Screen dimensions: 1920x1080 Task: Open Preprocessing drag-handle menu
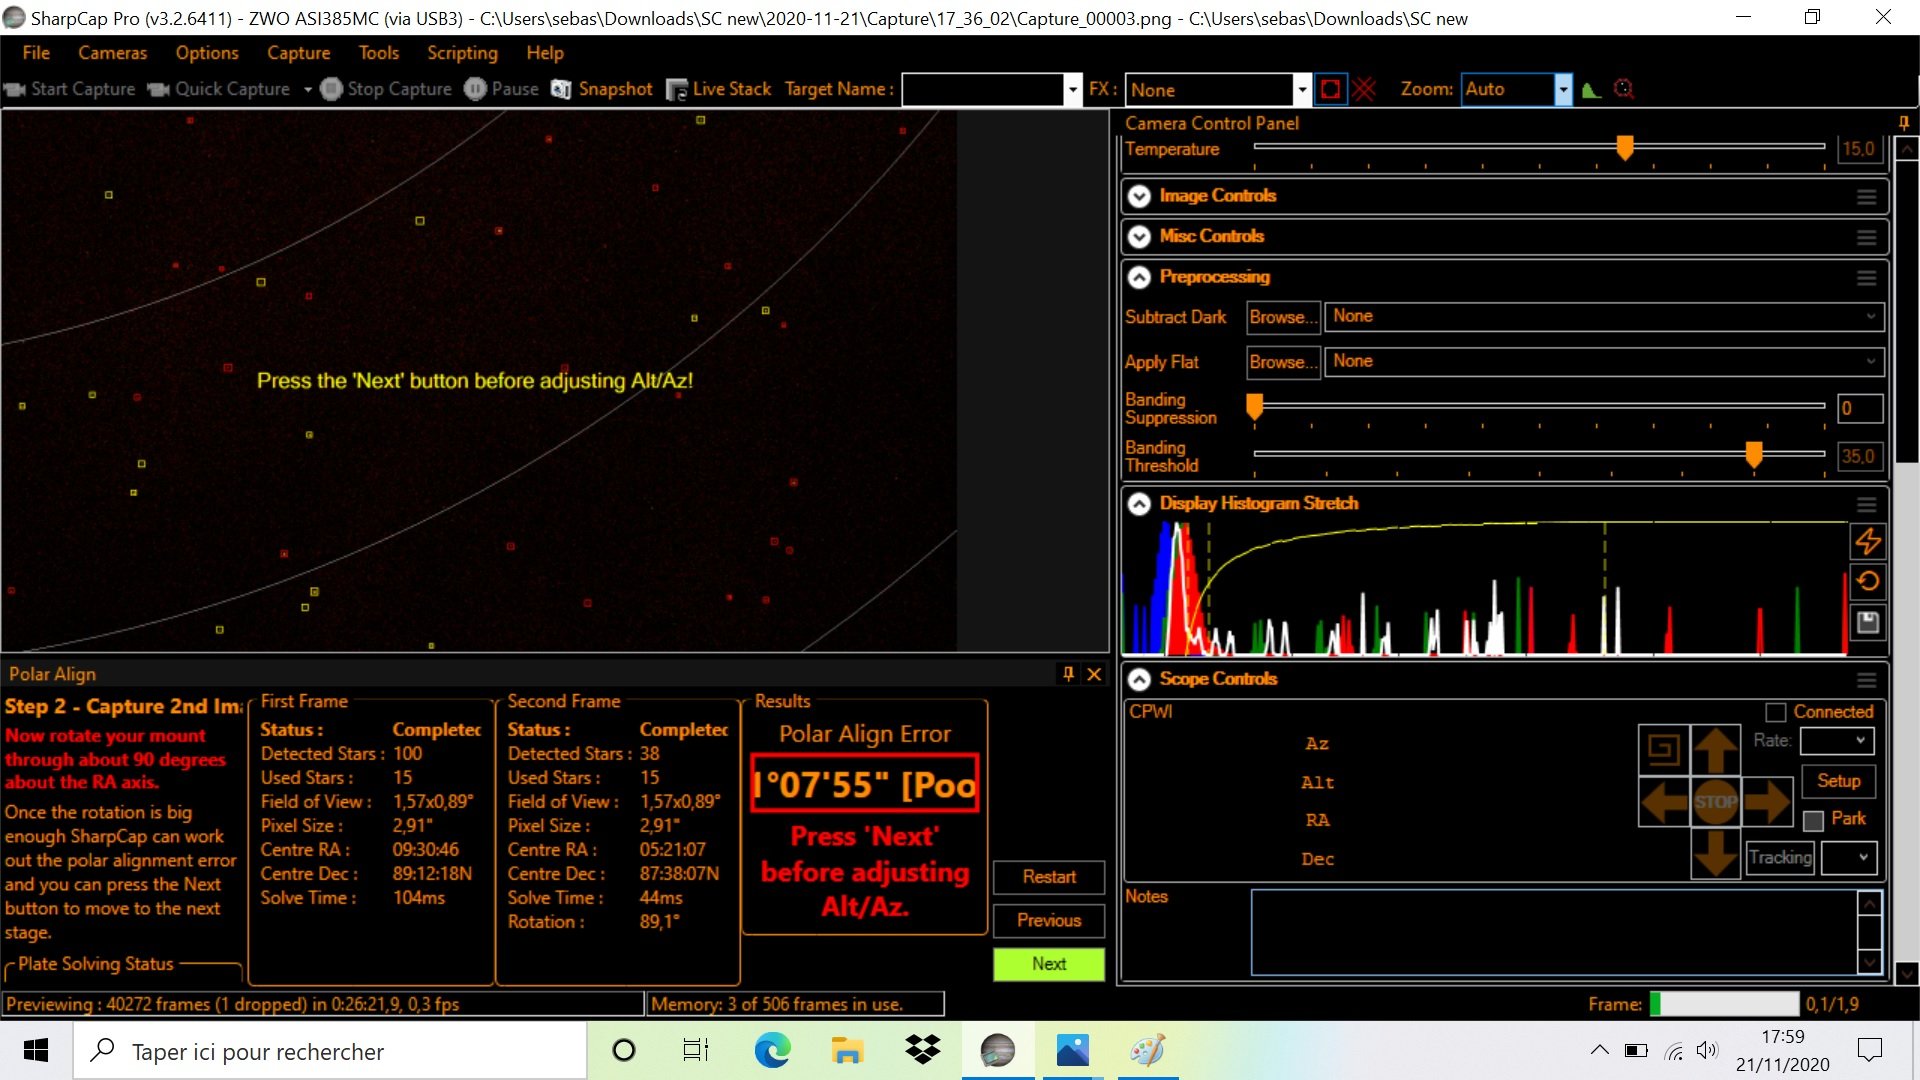1866,277
